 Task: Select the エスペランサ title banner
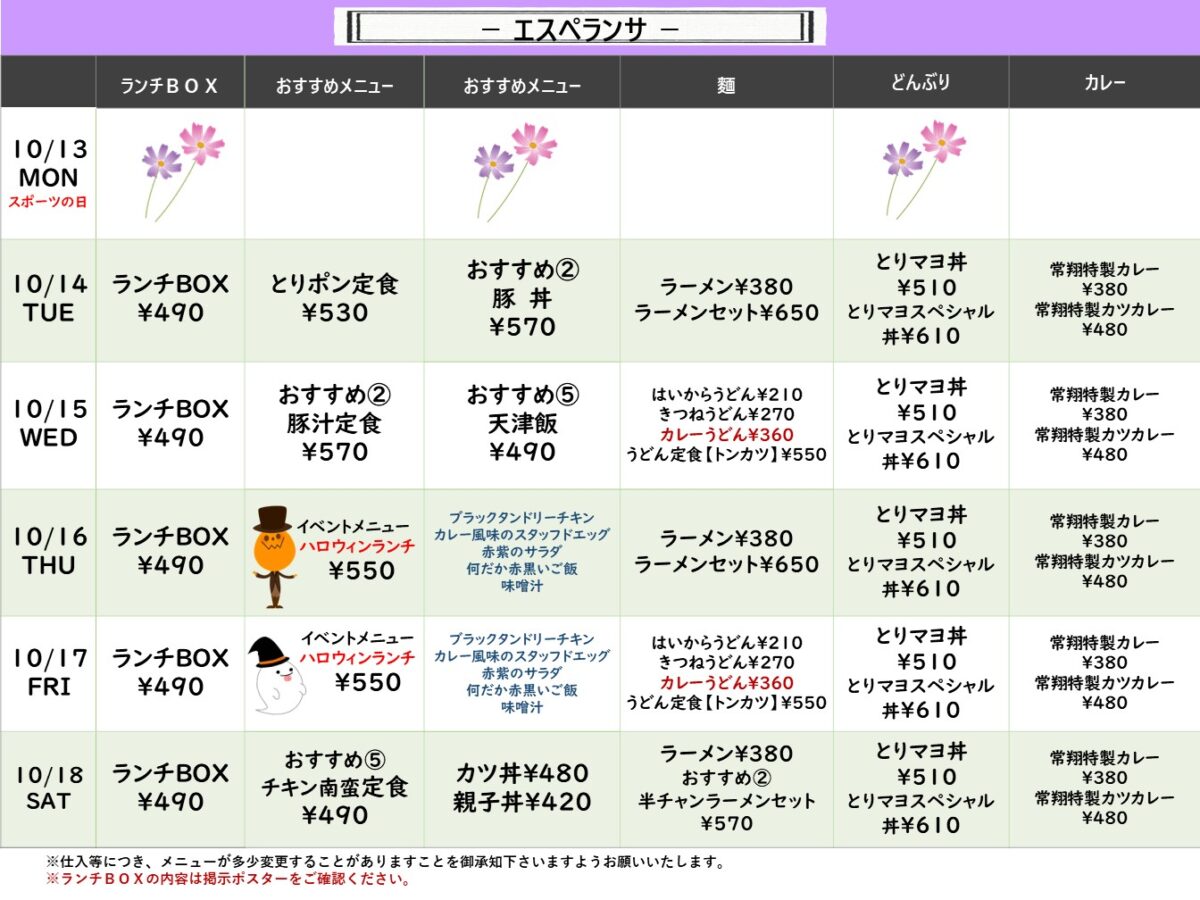pyautogui.click(x=580, y=28)
